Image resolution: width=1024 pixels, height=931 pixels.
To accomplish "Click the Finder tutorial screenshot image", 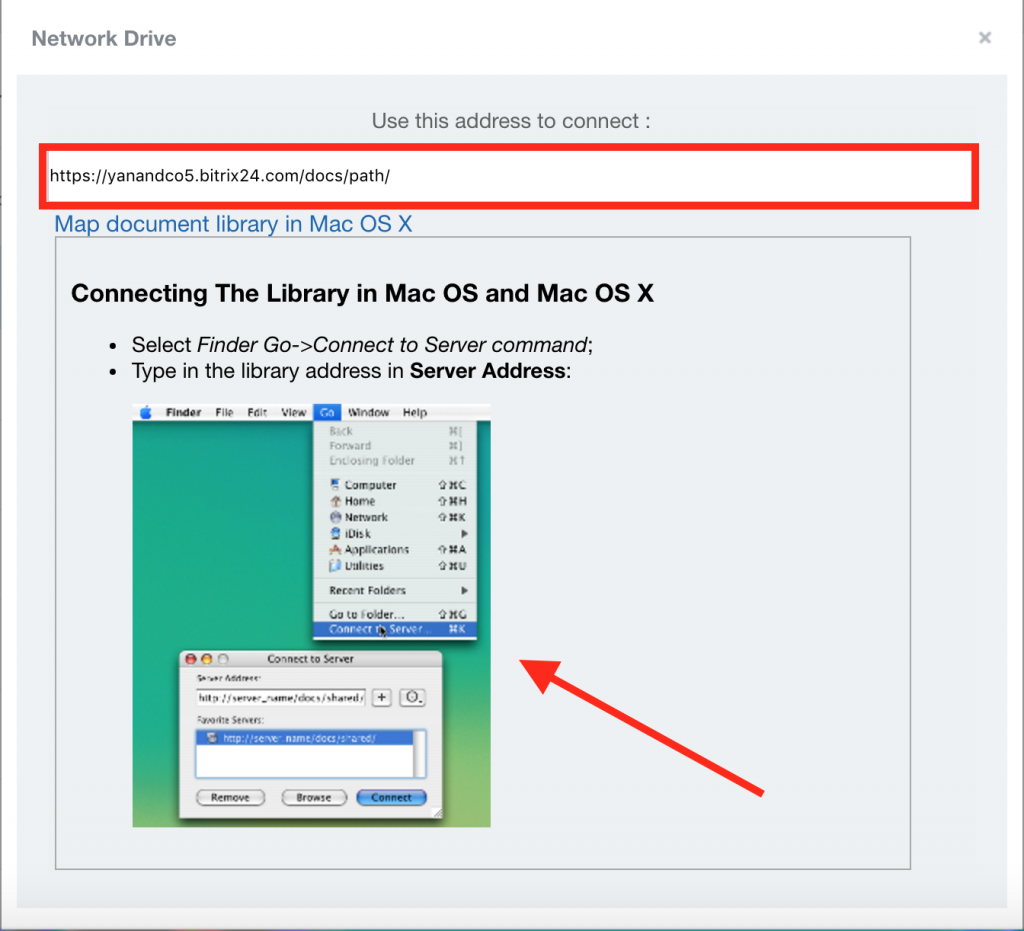I will click(x=312, y=616).
